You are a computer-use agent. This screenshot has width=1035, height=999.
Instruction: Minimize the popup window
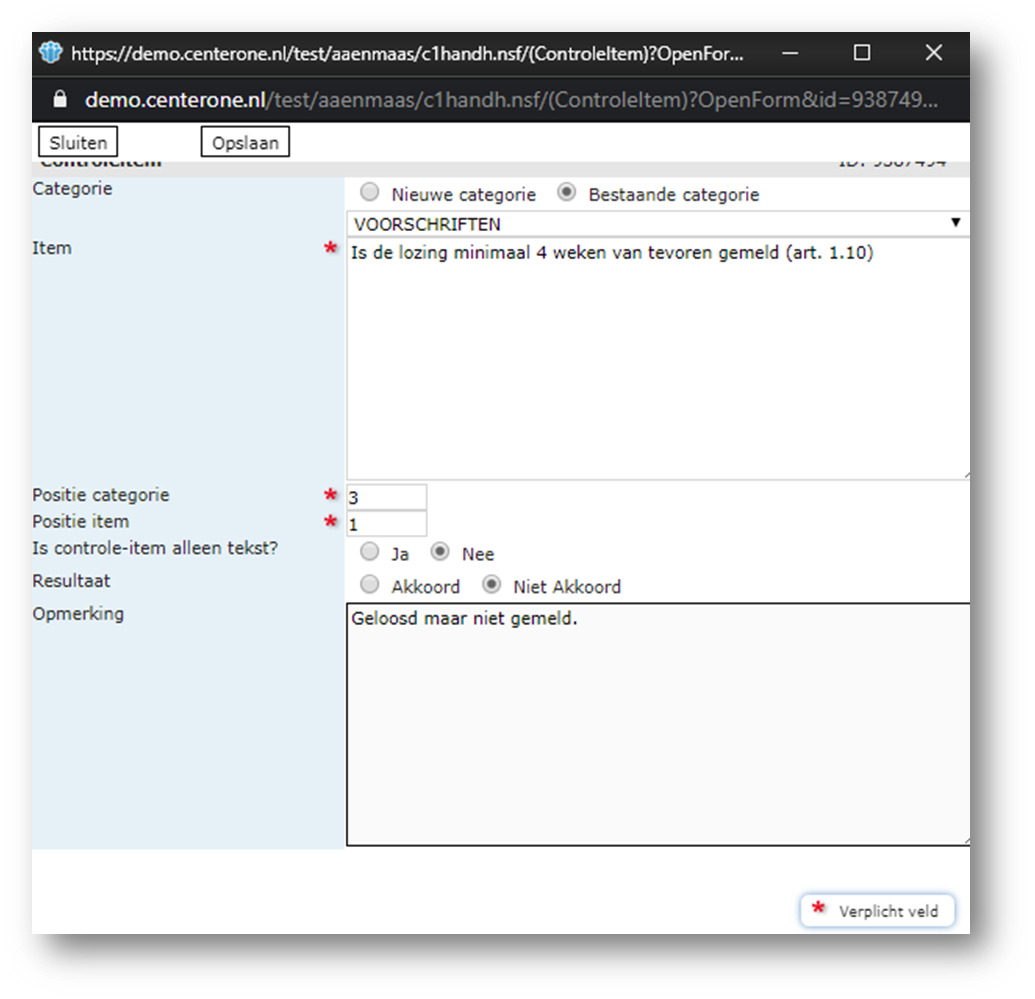791,53
